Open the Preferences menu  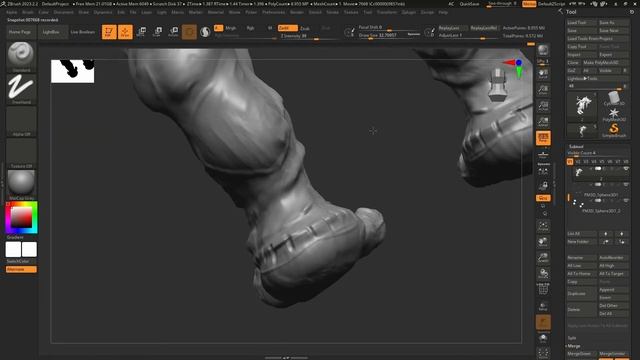(273, 12)
